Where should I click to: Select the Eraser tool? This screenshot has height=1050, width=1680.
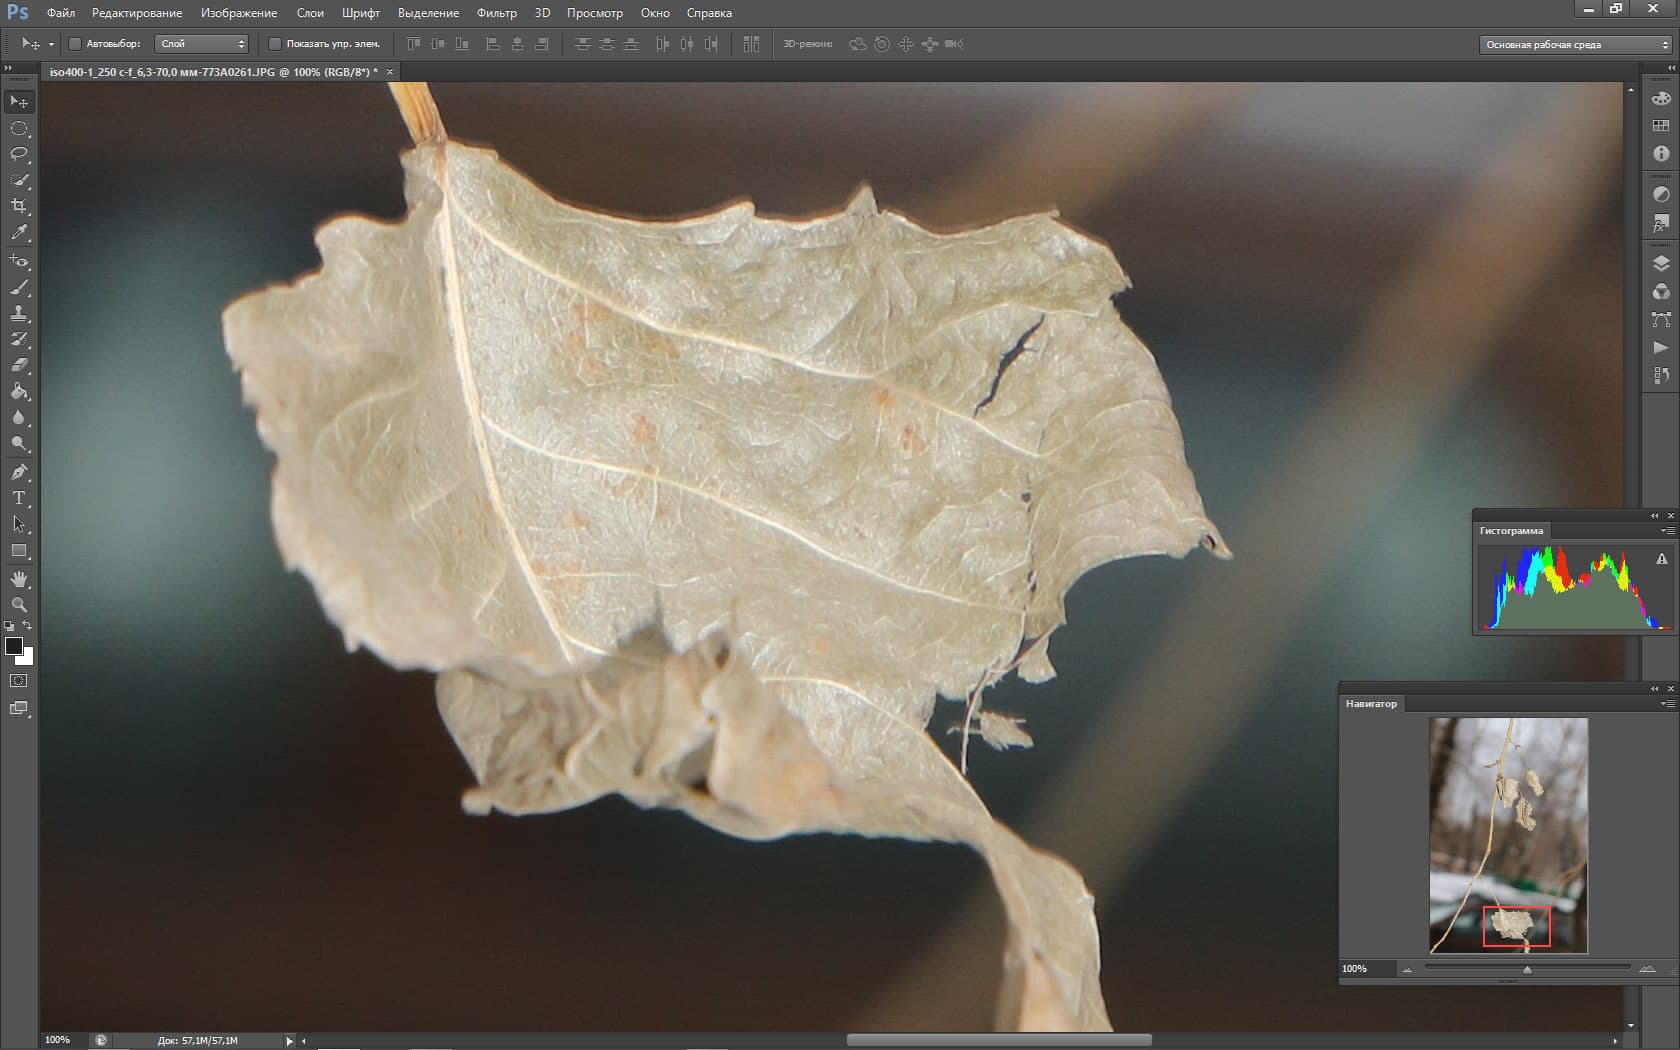(x=19, y=365)
